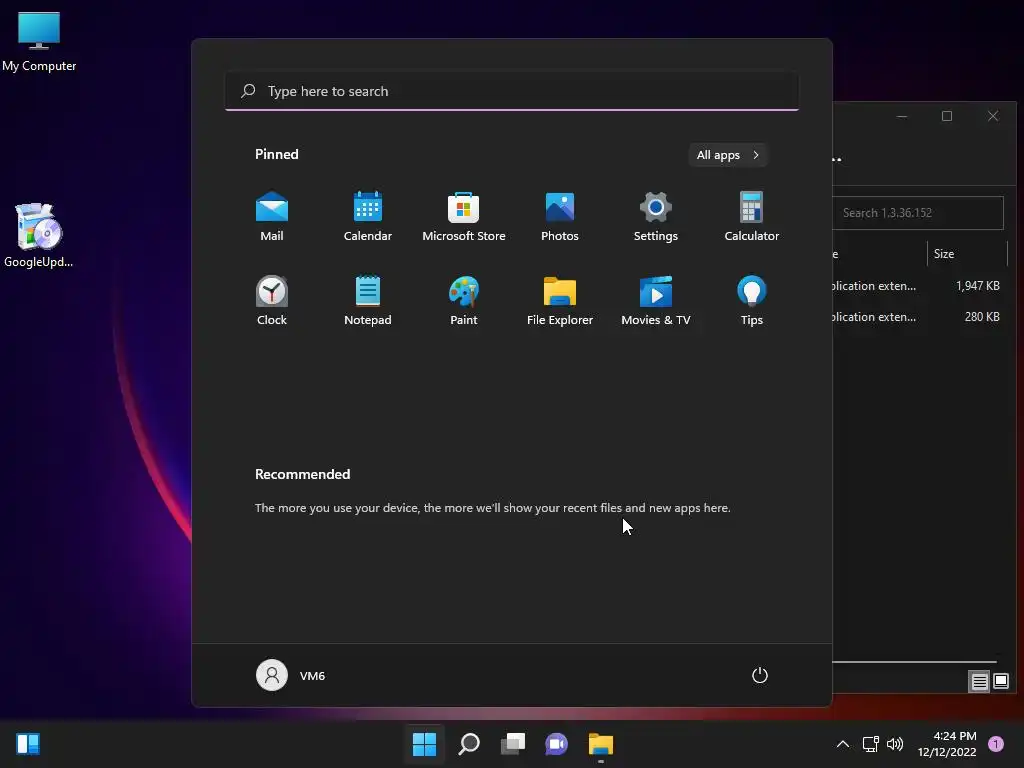Open the Clock app

coord(272,301)
